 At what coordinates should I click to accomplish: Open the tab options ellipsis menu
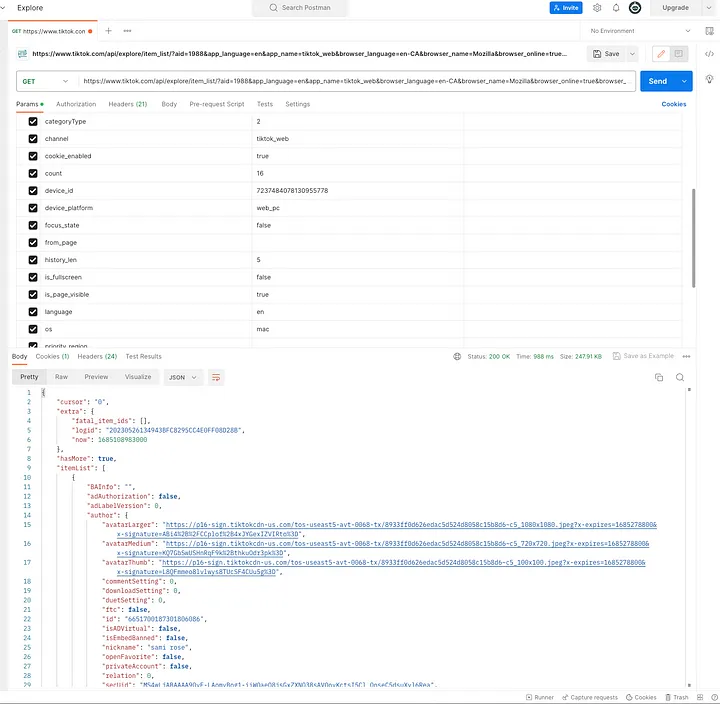click(127, 31)
